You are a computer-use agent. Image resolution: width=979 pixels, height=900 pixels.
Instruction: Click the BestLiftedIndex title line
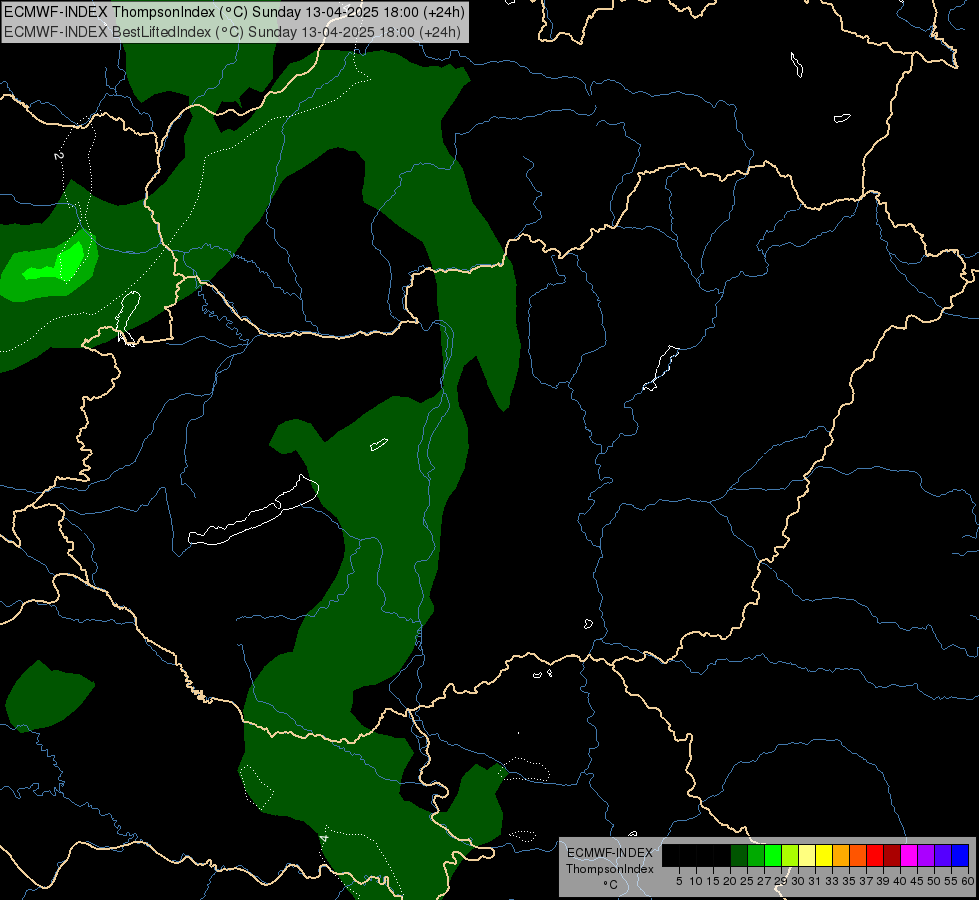(x=232, y=32)
